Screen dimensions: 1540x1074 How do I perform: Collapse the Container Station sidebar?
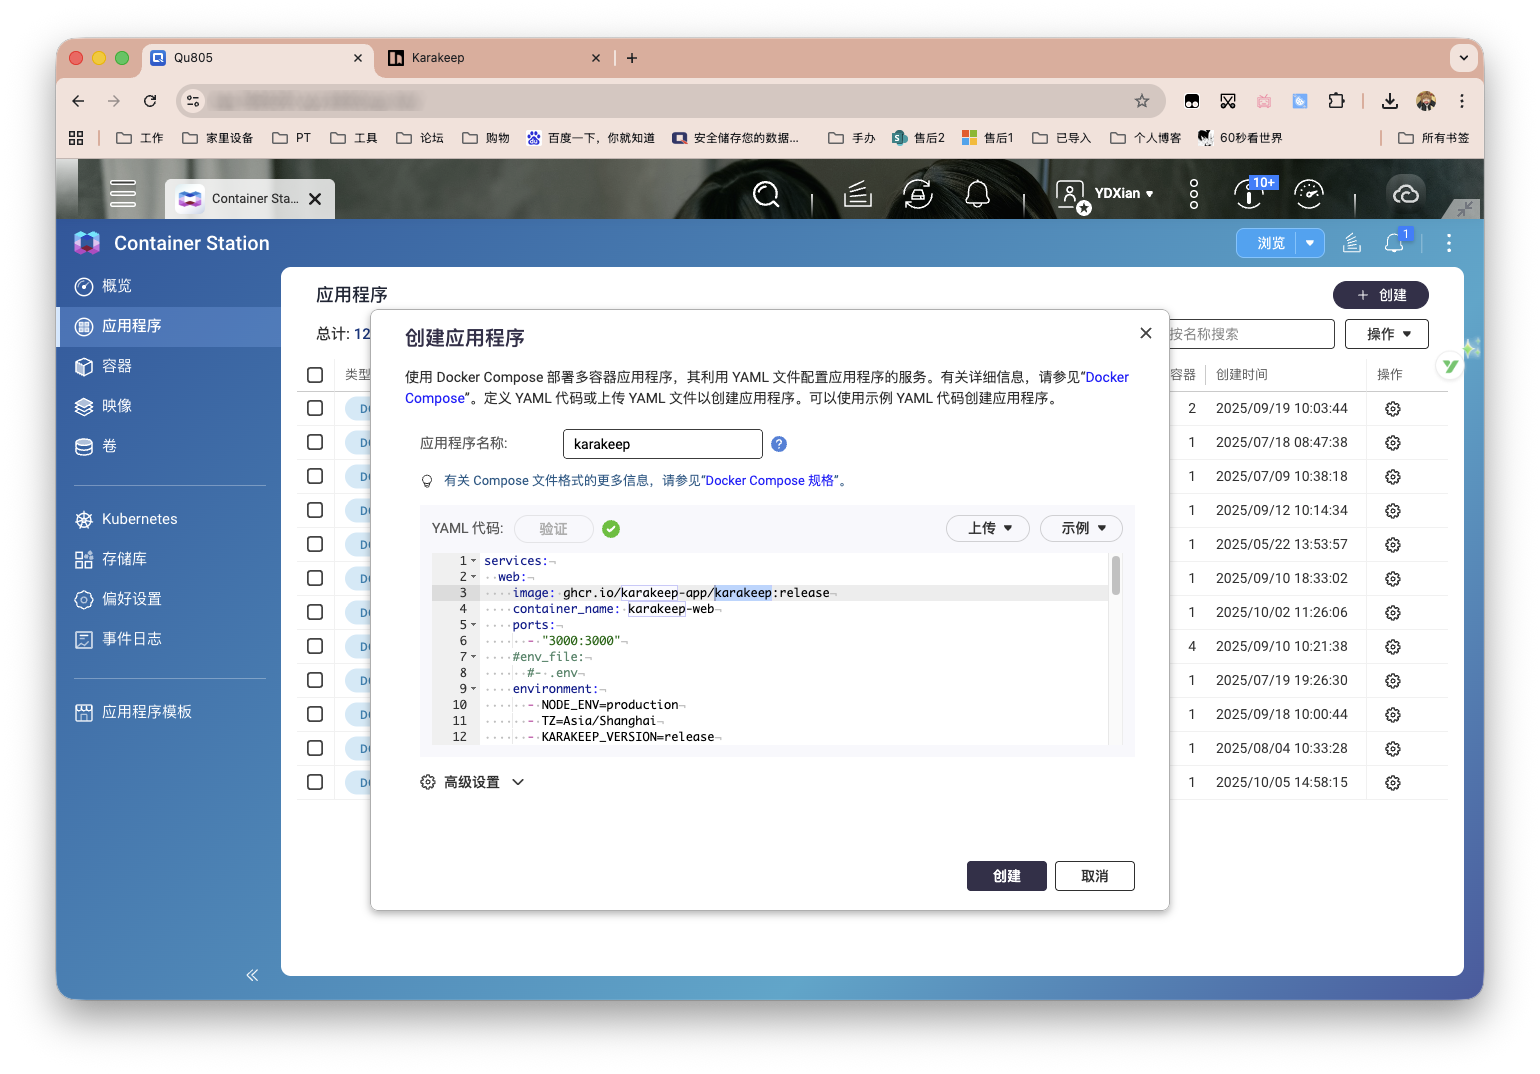[x=252, y=975]
